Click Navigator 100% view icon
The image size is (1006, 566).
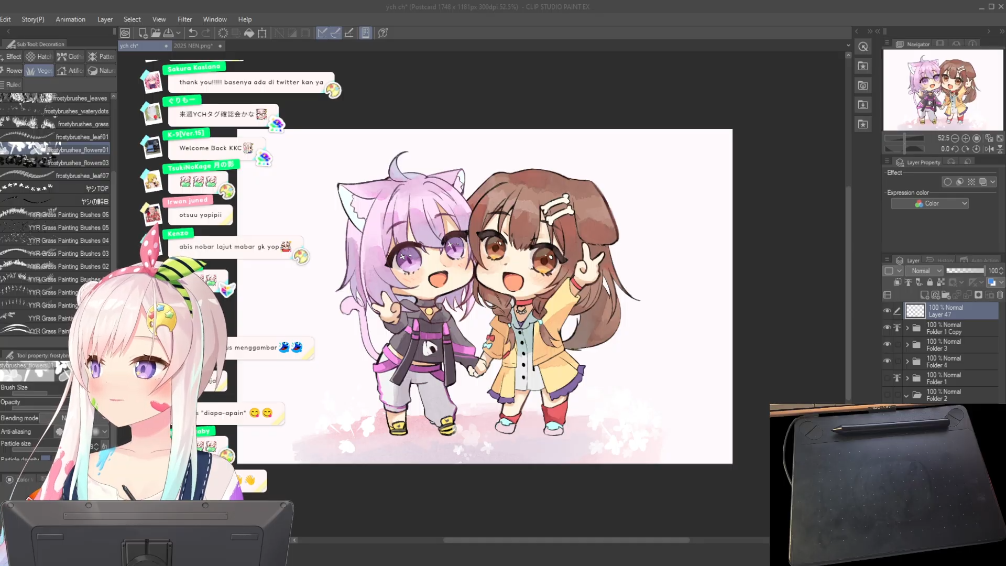[976, 138]
